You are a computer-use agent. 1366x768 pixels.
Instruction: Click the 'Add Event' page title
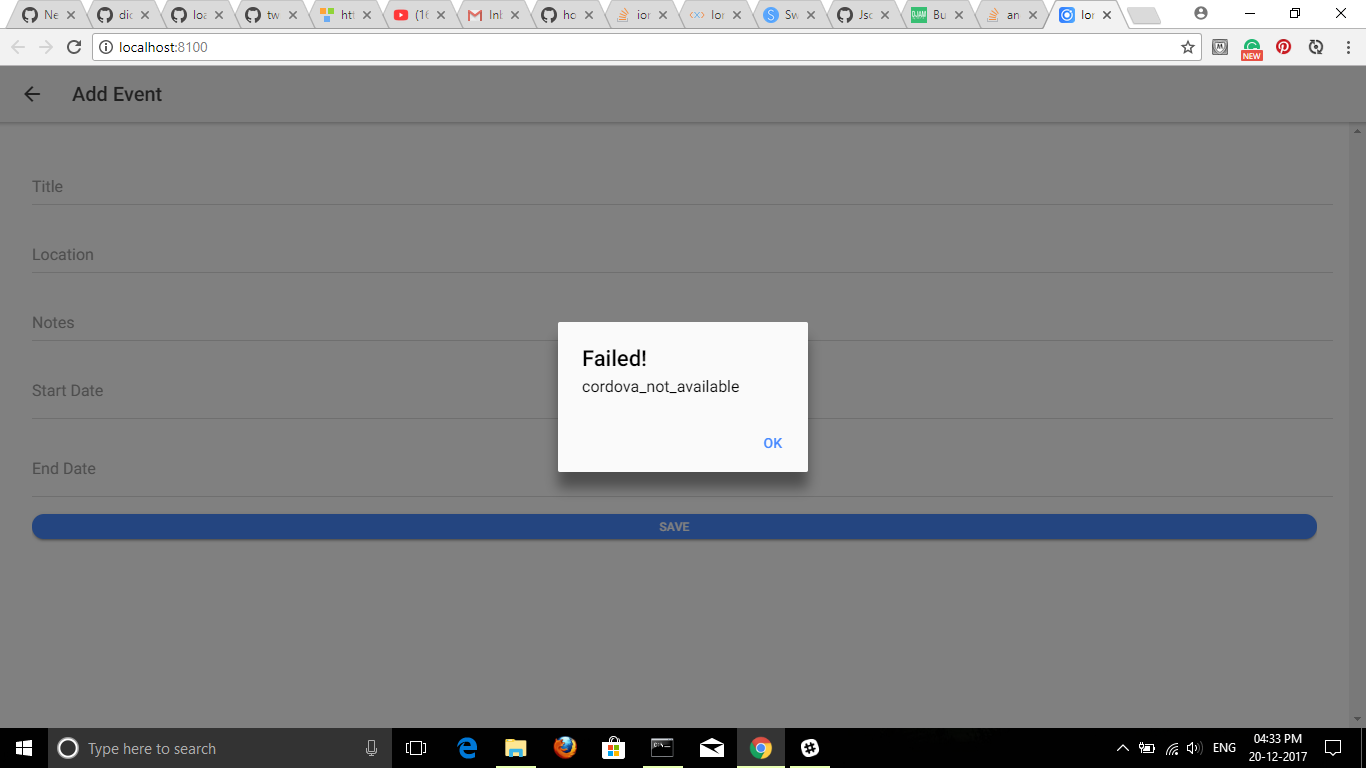tap(117, 94)
